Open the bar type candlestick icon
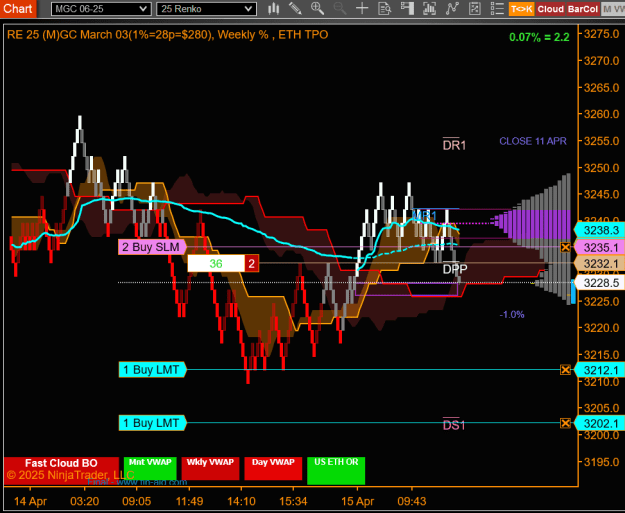 [x=273, y=8]
